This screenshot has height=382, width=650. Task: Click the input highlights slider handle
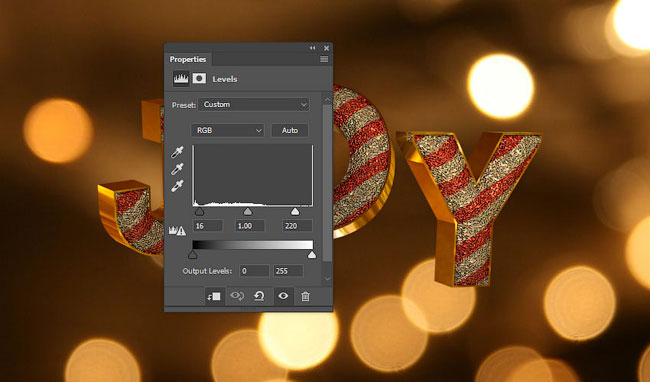(295, 212)
